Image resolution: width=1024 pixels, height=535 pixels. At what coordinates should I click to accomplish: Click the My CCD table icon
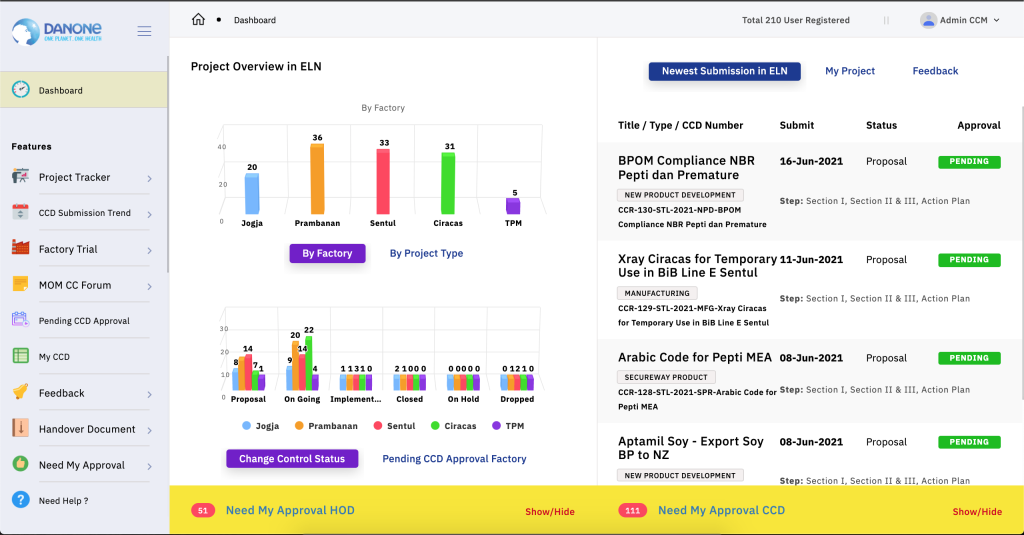(x=20, y=356)
